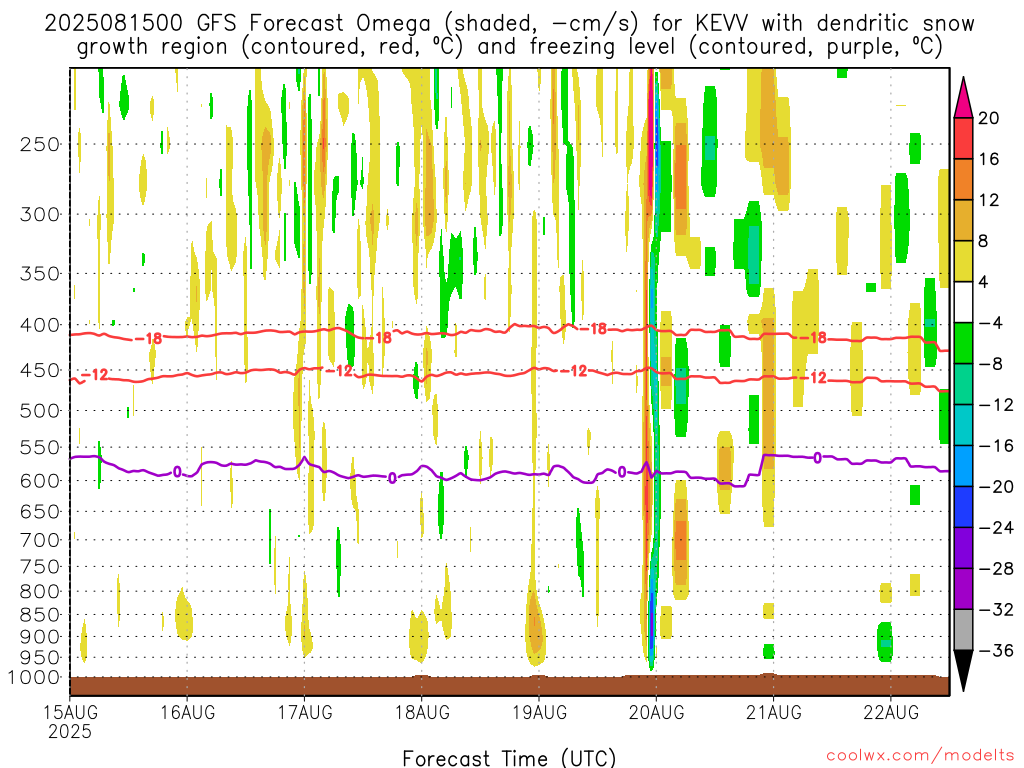Viewport: 1024px width, 768px height.
Task: Click the yellow colorbar segment between 4 and 8
Action: coord(963,261)
